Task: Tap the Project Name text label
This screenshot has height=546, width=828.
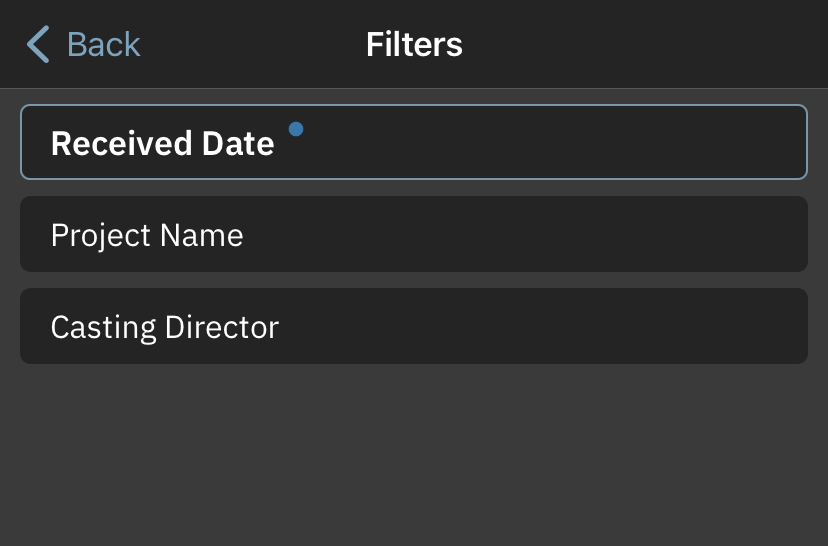Action: [147, 235]
